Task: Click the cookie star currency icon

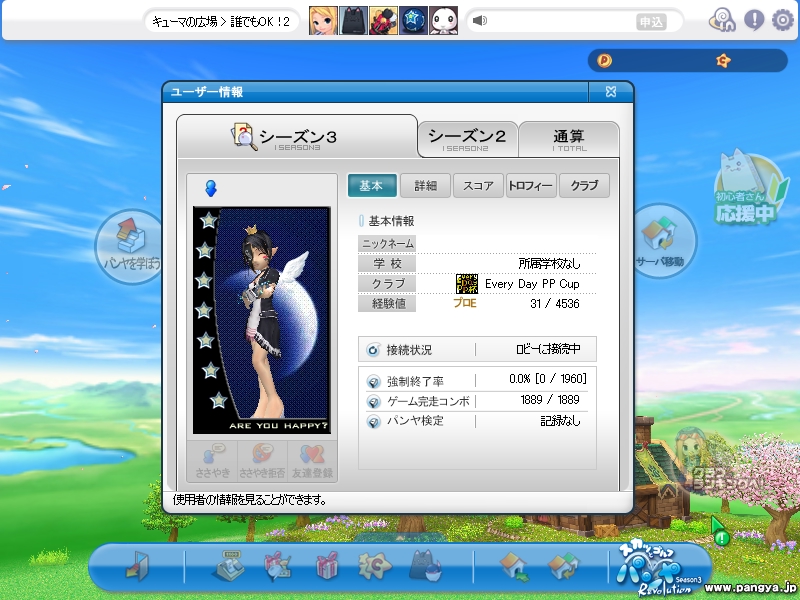Action: (x=723, y=61)
